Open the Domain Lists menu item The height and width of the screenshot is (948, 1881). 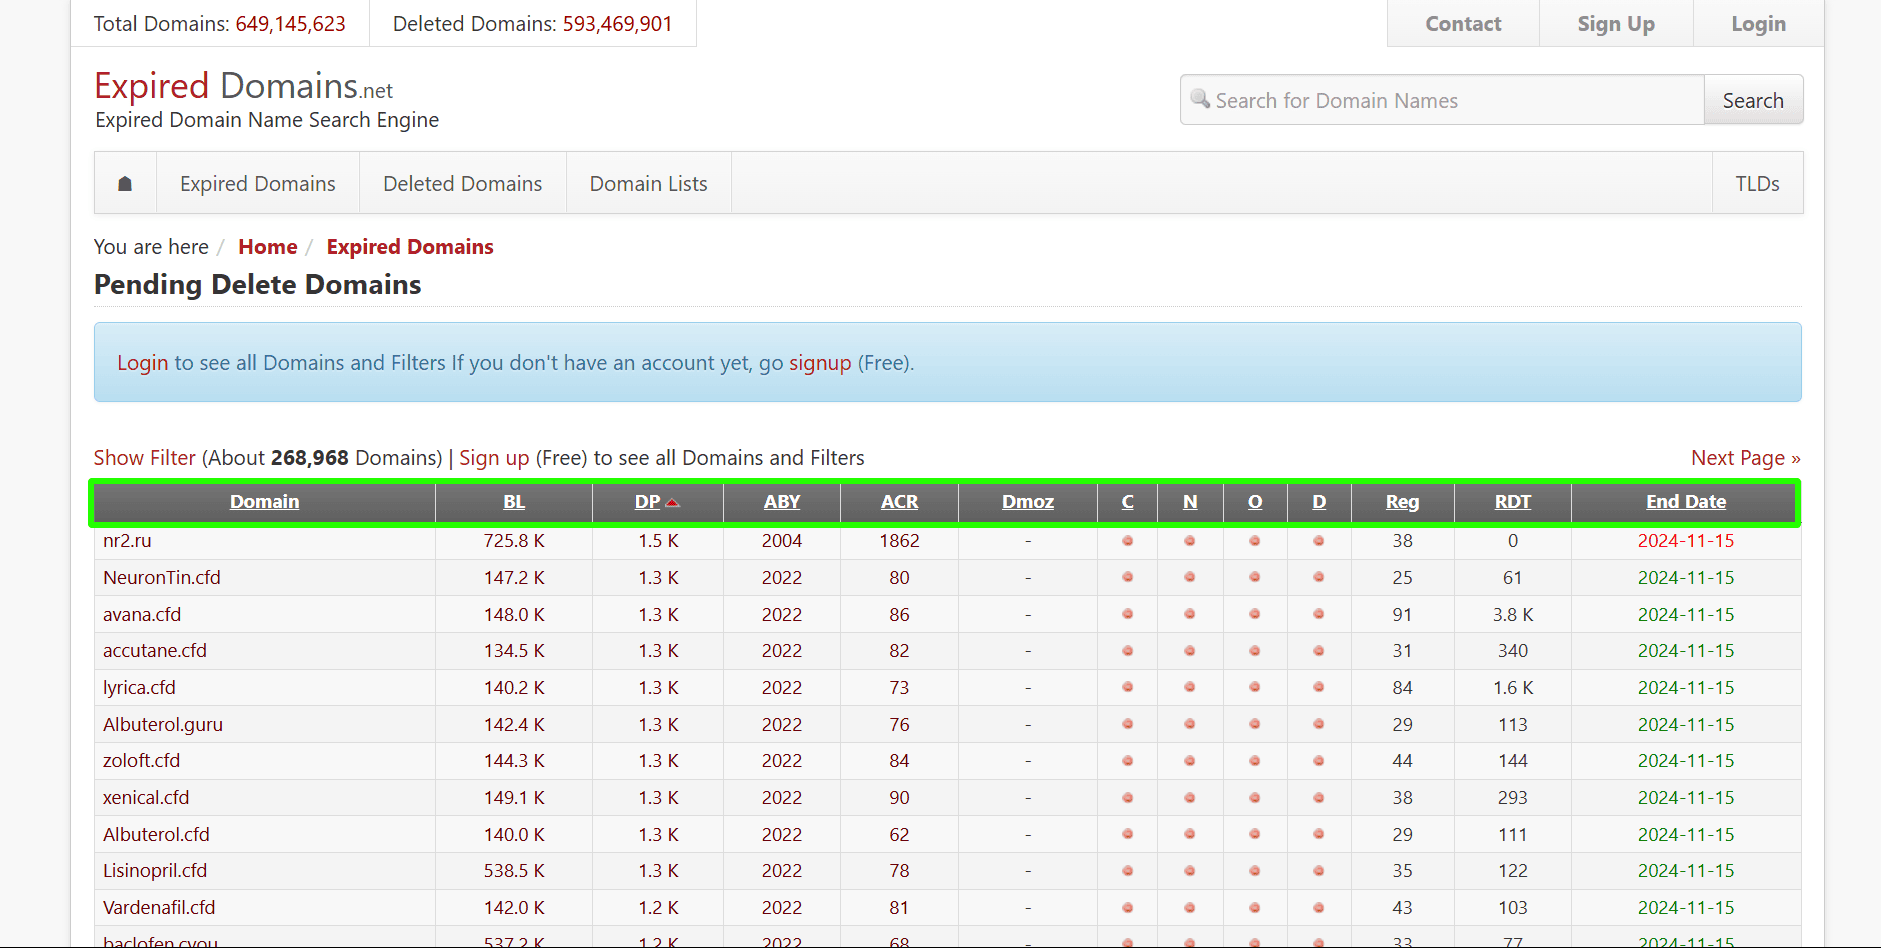648,184
